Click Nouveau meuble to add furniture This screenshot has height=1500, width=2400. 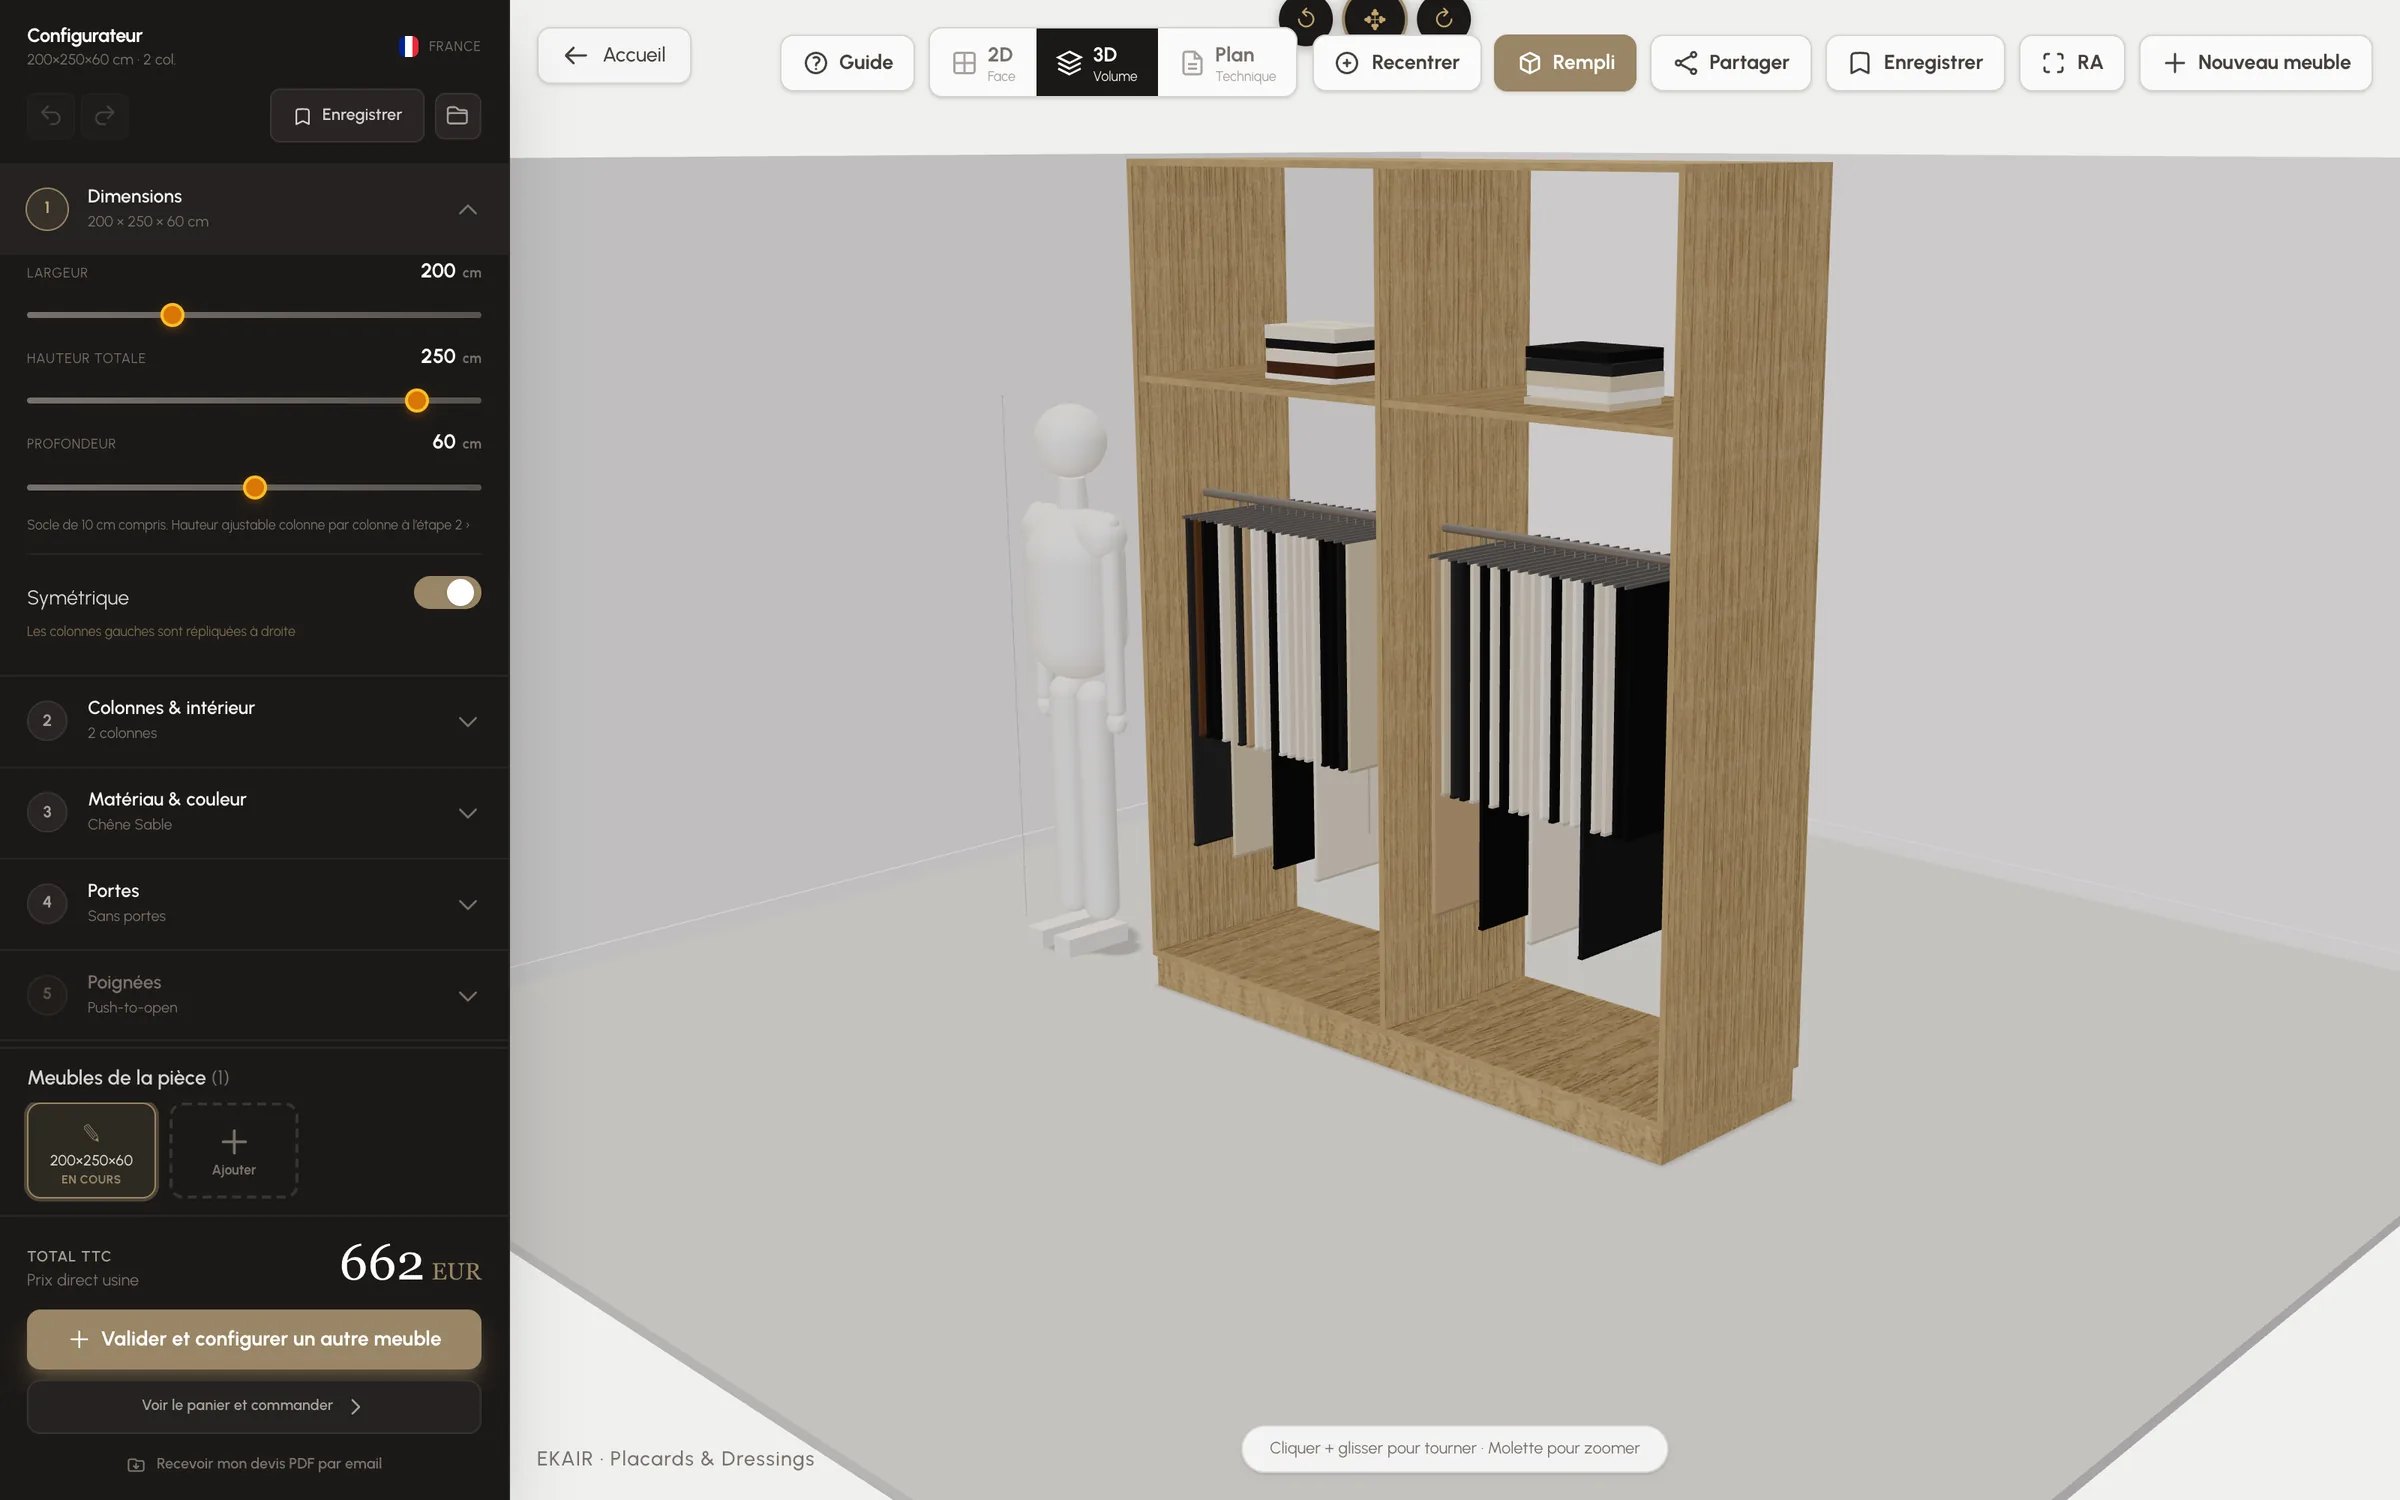[x=2256, y=63]
